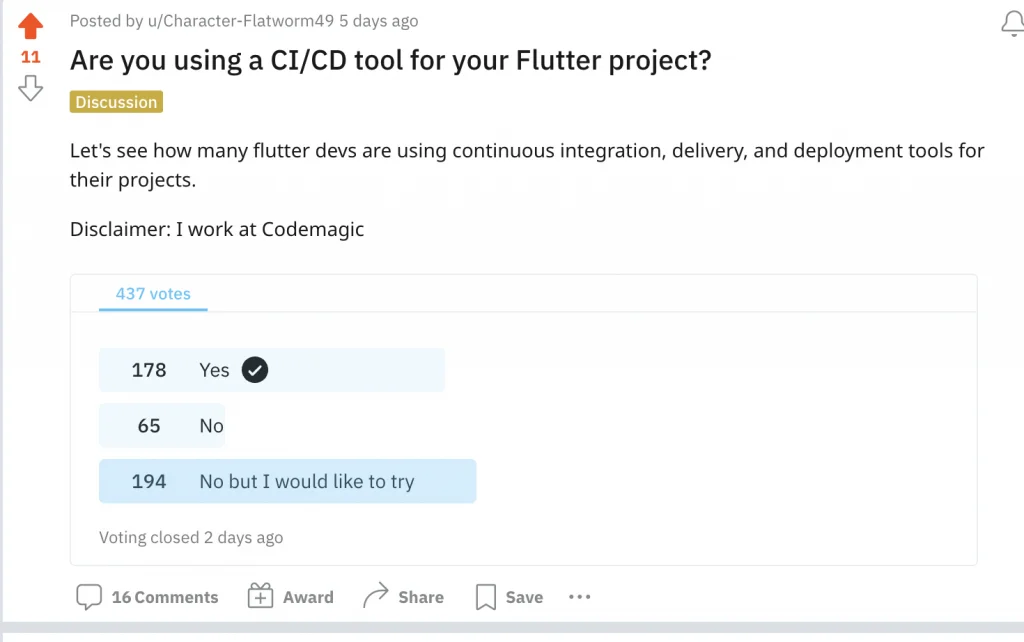This screenshot has height=642, width=1024.
Task: Click the Award gift icon
Action: (260, 597)
